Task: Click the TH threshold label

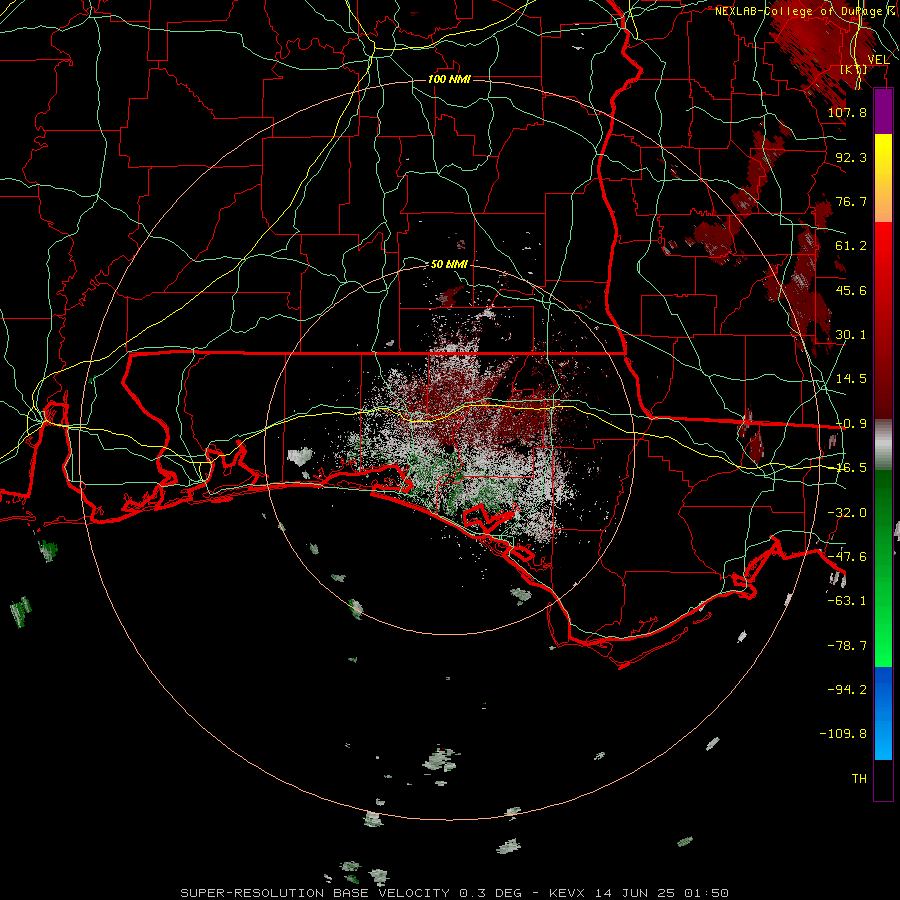Action: 859,779
